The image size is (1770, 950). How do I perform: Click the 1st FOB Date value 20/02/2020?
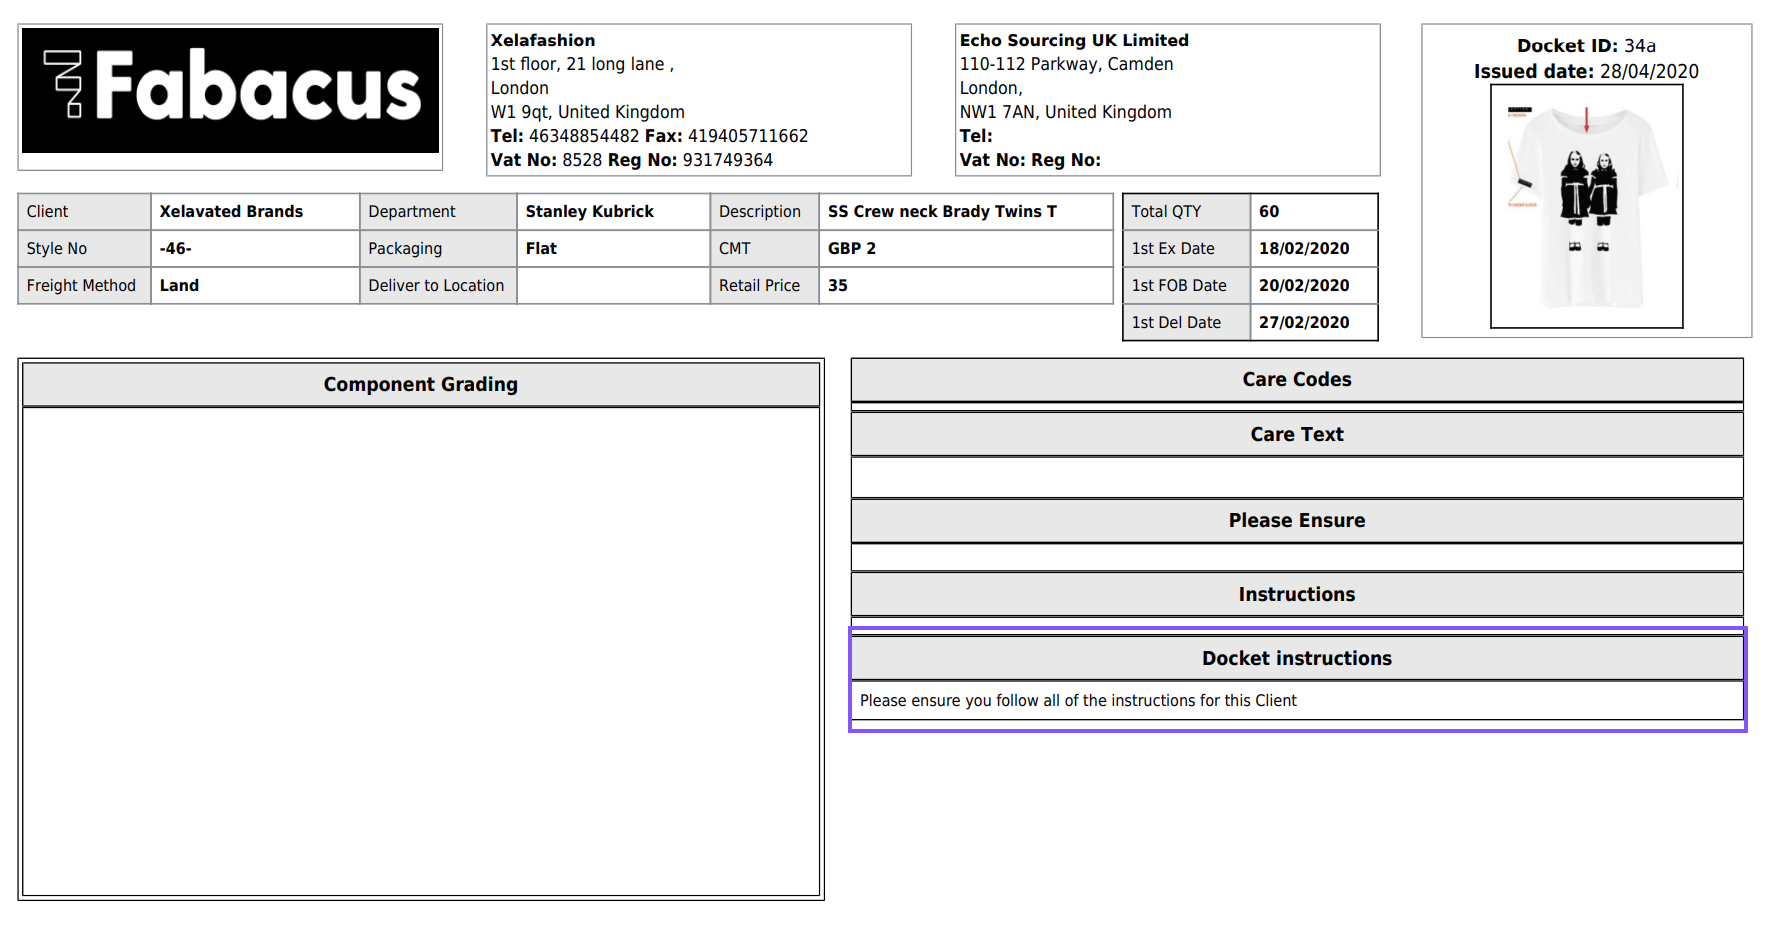point(1303,286)
